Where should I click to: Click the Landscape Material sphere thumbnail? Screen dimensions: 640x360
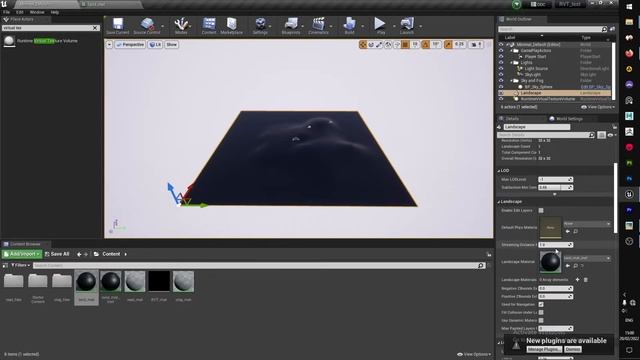coord(550,262)
